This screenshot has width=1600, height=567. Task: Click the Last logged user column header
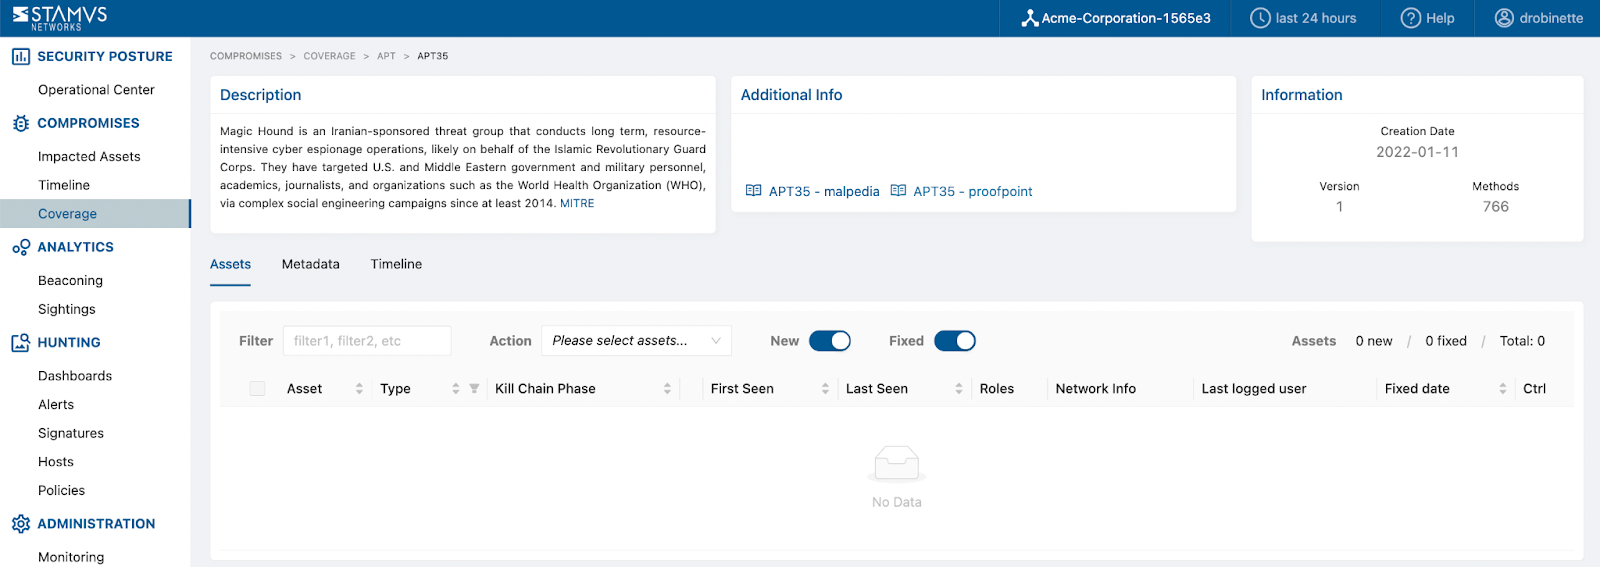1254,389
